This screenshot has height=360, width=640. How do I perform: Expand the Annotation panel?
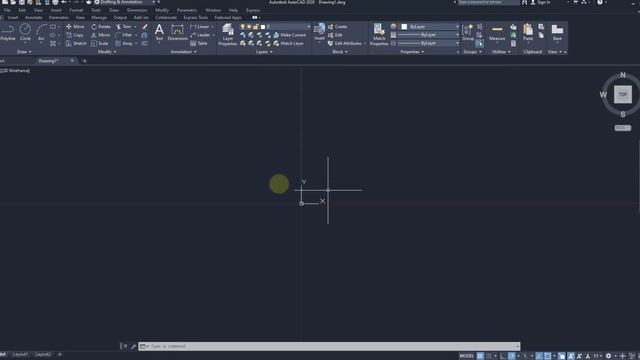(x=184, y=52)
